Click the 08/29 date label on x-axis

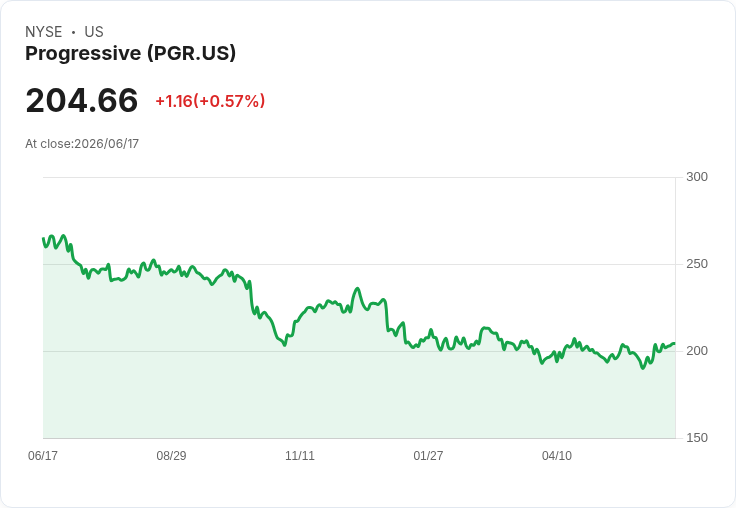[x=171, y=455]
